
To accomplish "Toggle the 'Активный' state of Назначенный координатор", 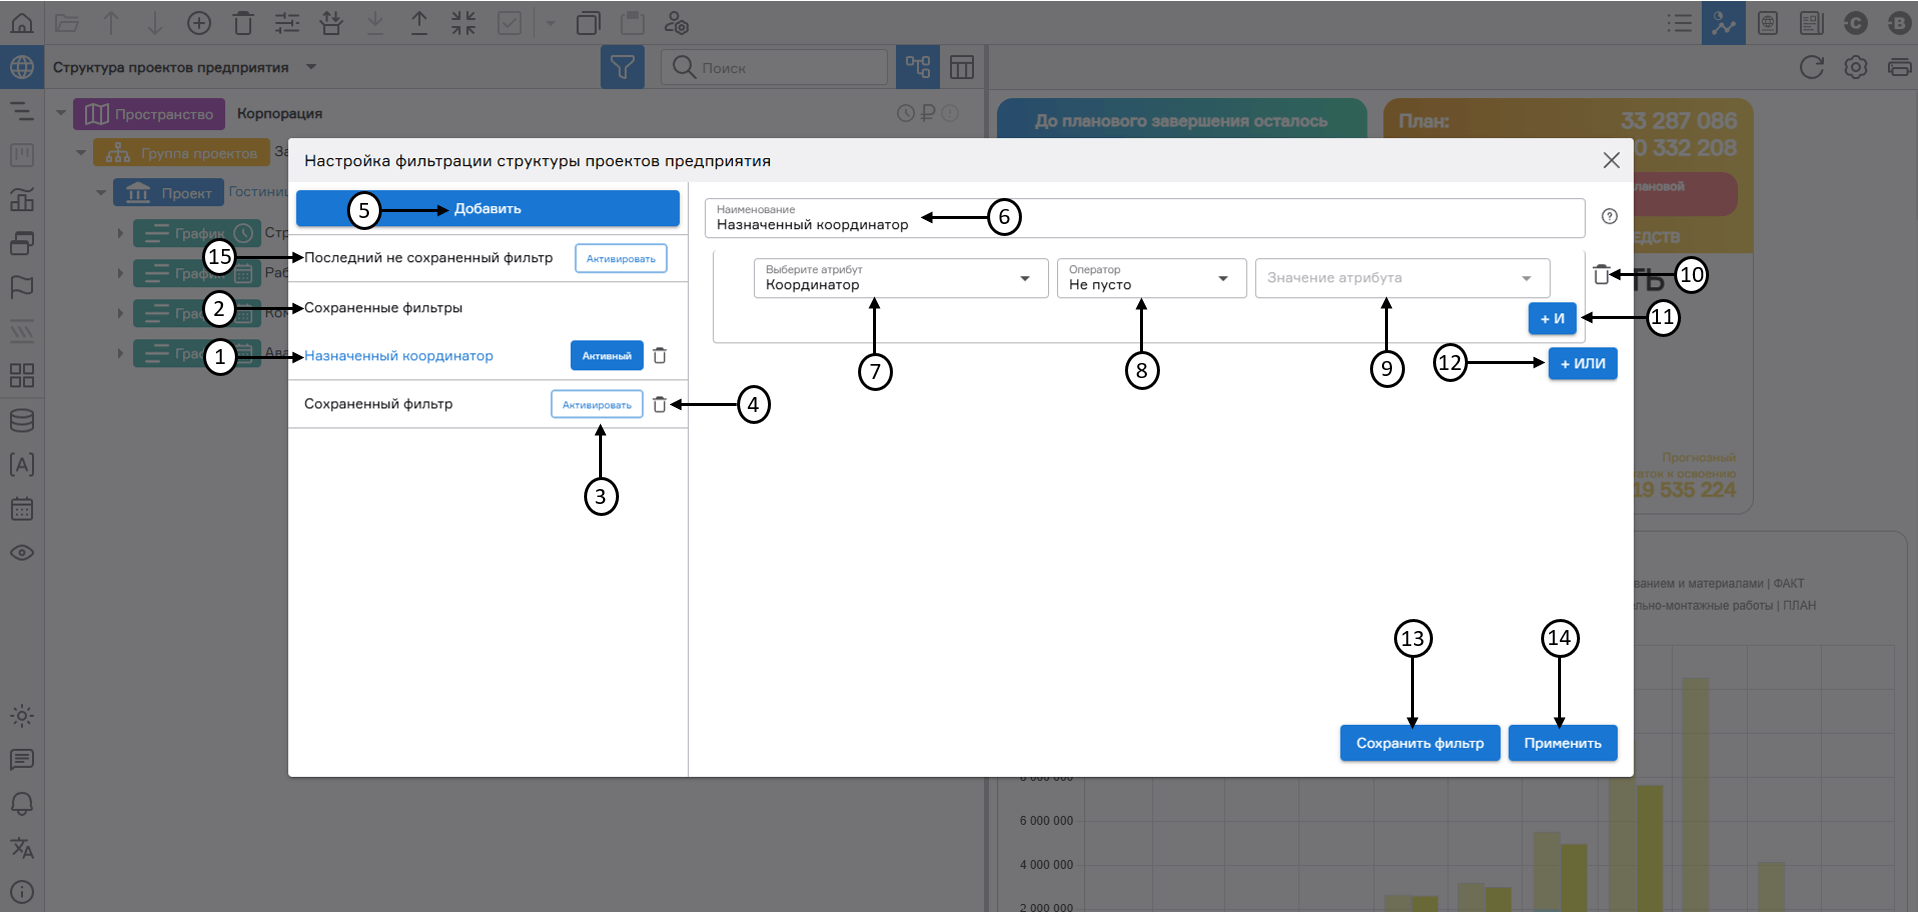I will click(606, 356).
